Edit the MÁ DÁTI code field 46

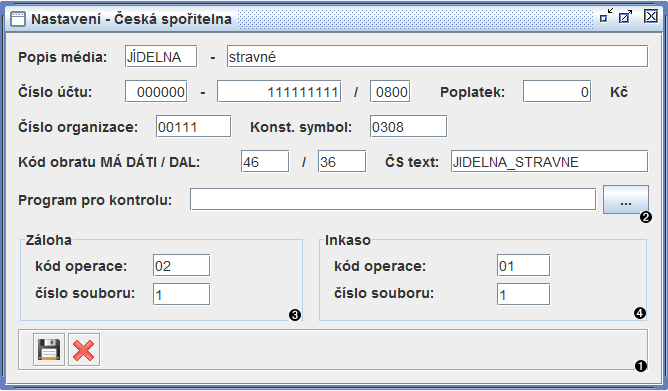pos(265,161)
